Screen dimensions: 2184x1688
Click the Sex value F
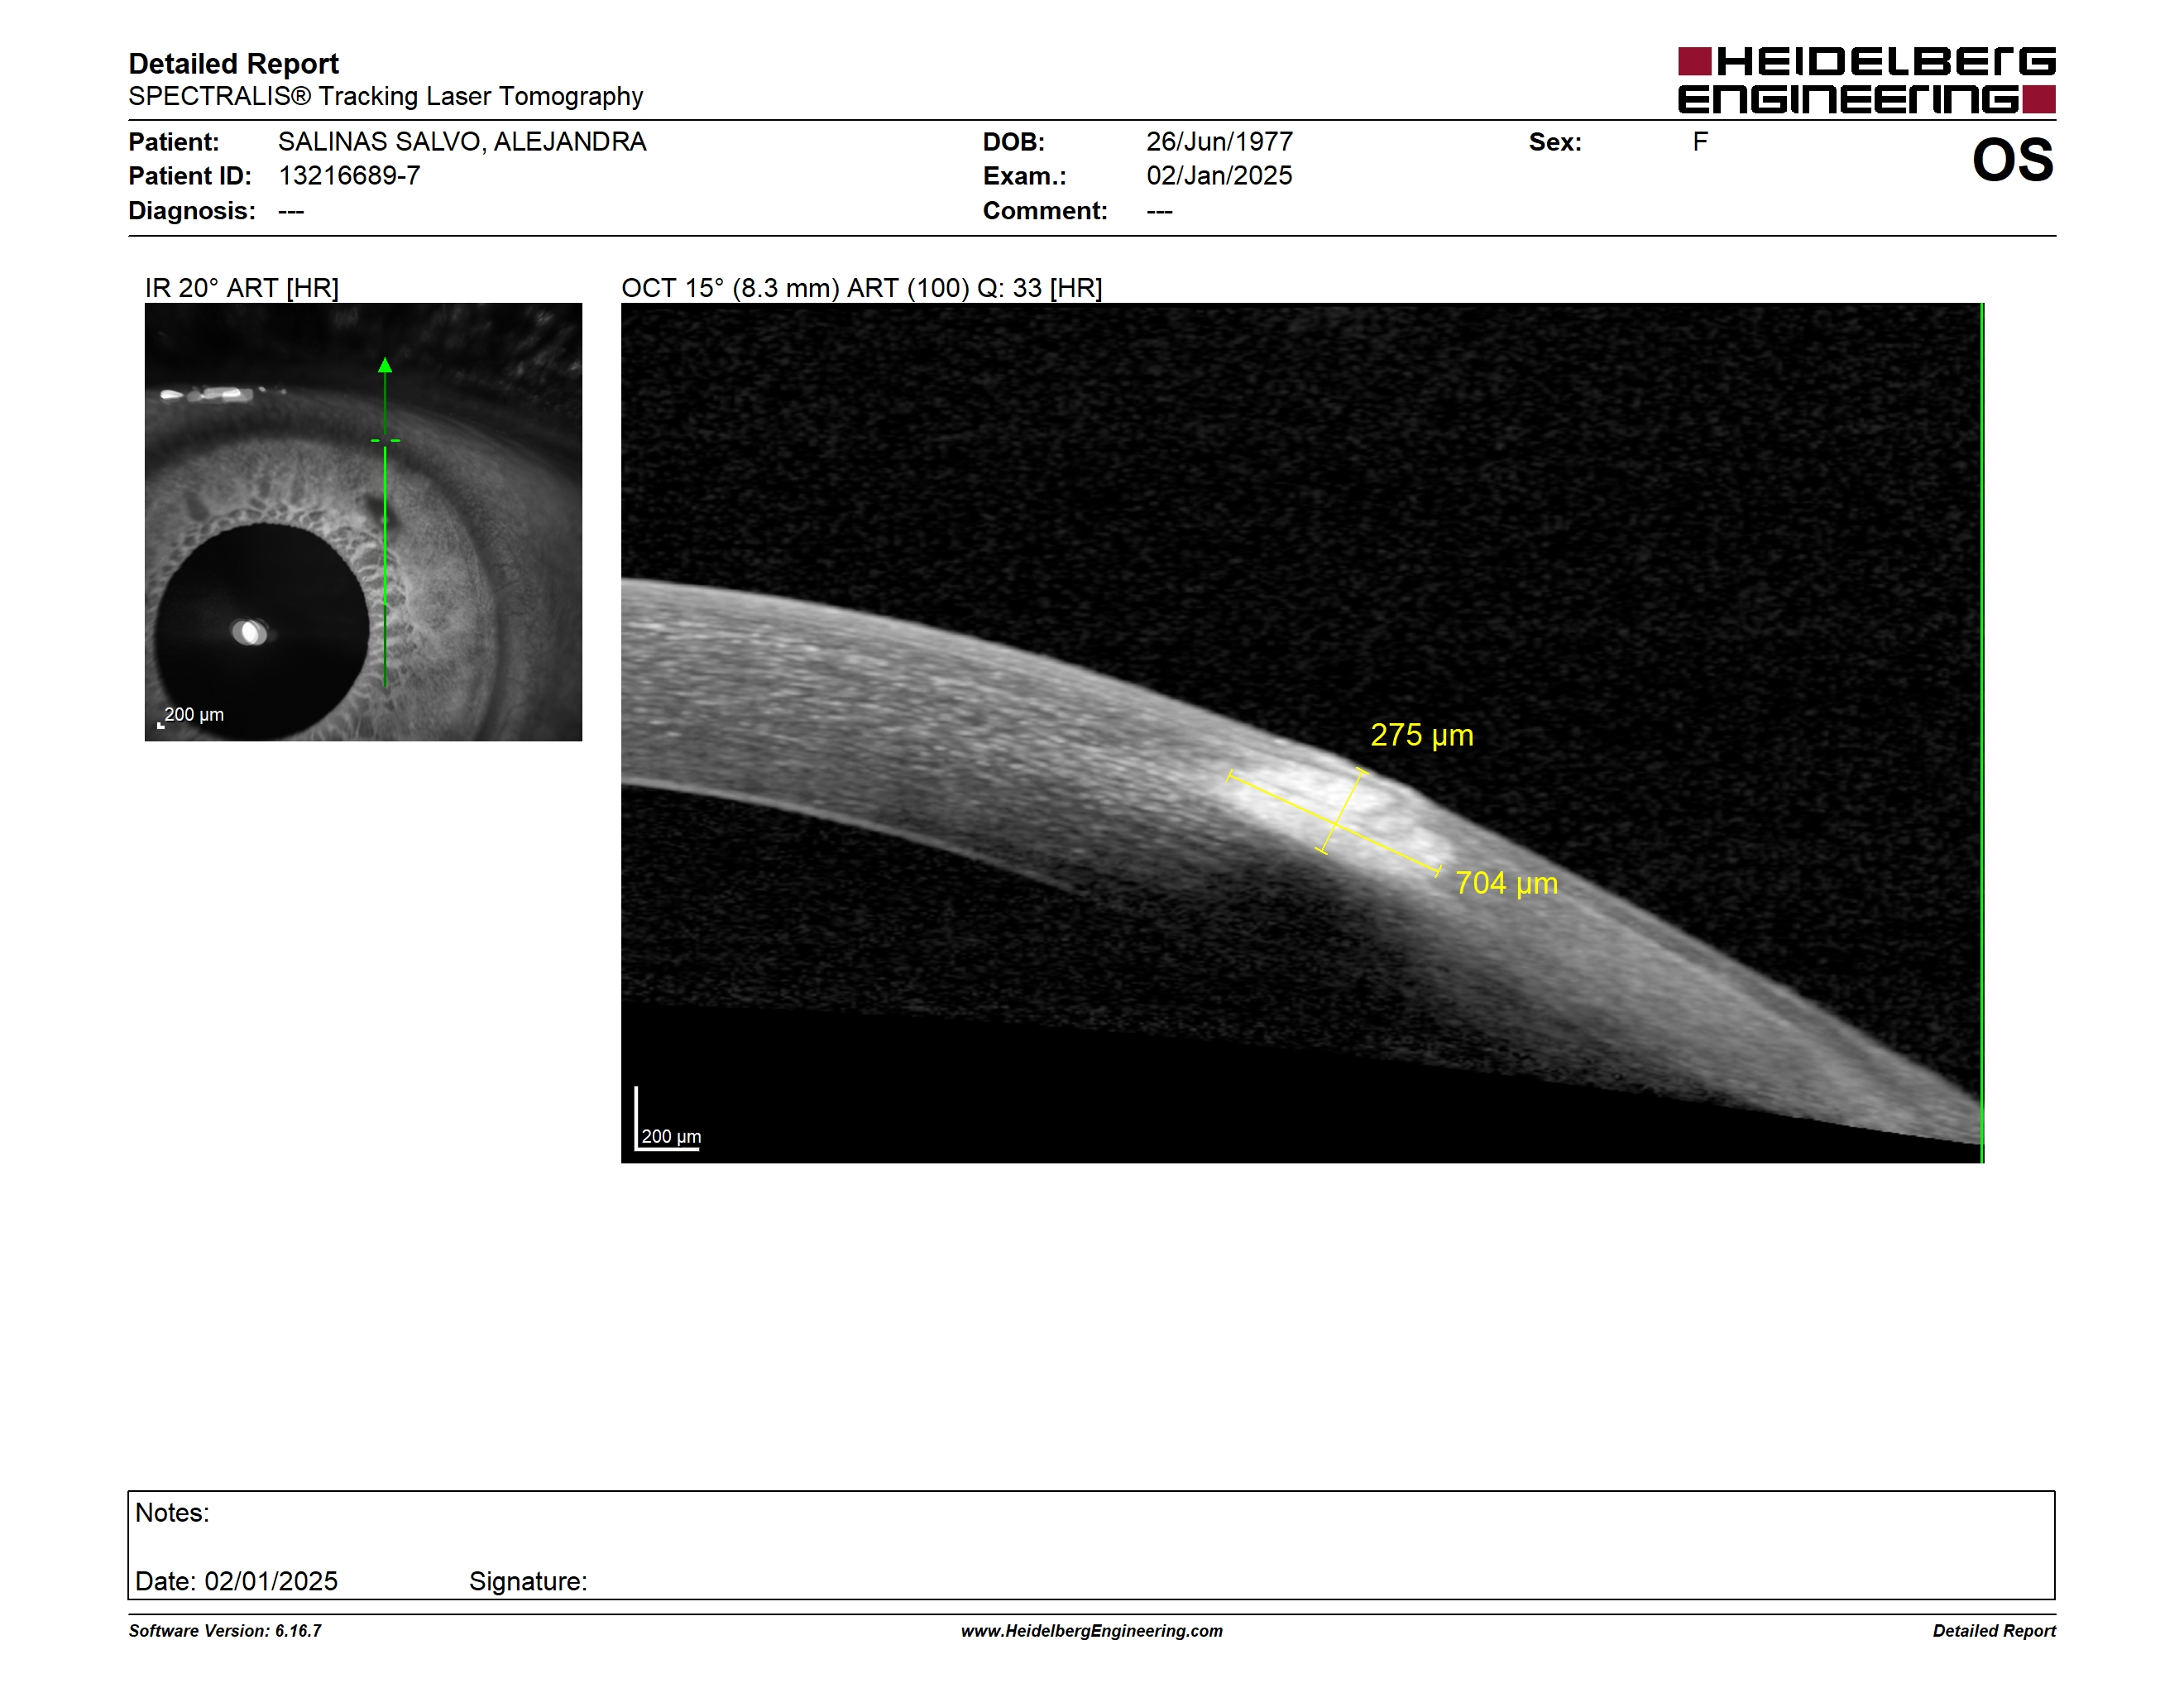click(1700, 142)
